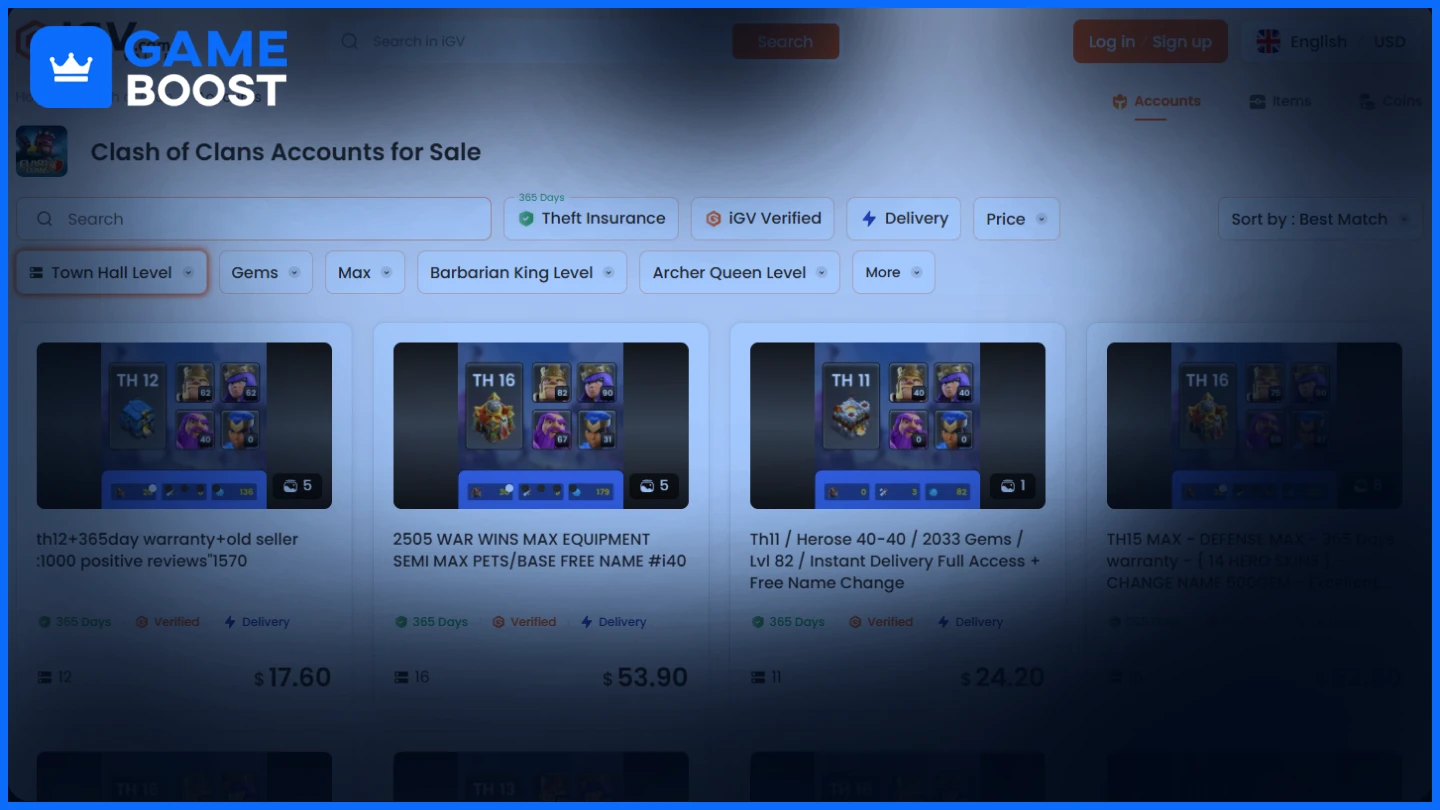
Task: Click 'Verified' badge on $53.90 card
Action: click(524, 622)
